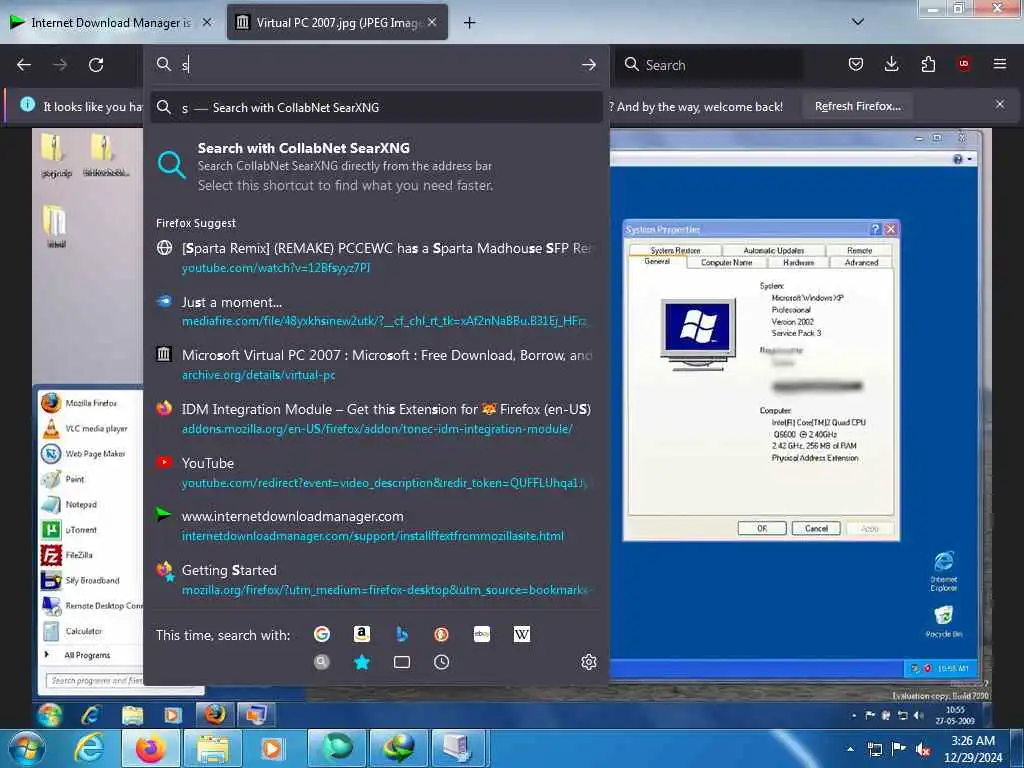Open Action Center flag tray icon
The image size is (1024, 768).
click(899, 749)
